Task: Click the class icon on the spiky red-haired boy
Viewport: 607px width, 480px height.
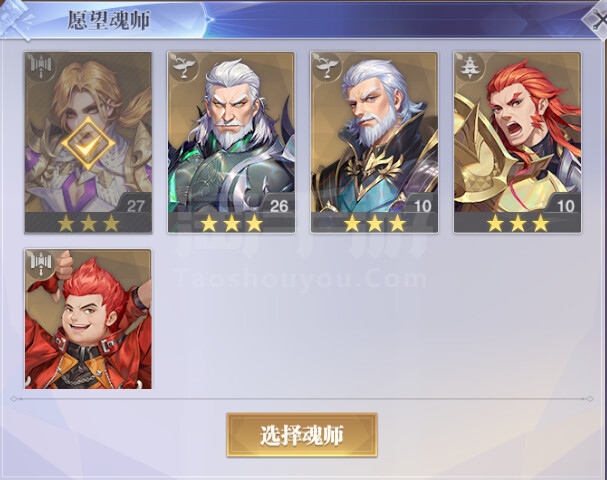Action: click(41, 264)
